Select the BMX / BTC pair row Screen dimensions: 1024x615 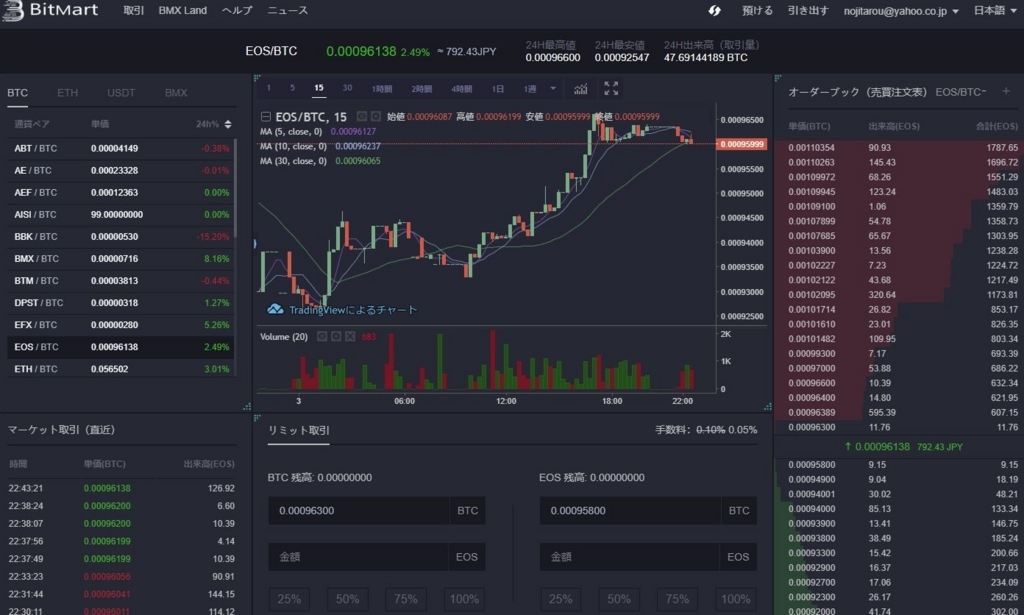click(x=121, y=259)
